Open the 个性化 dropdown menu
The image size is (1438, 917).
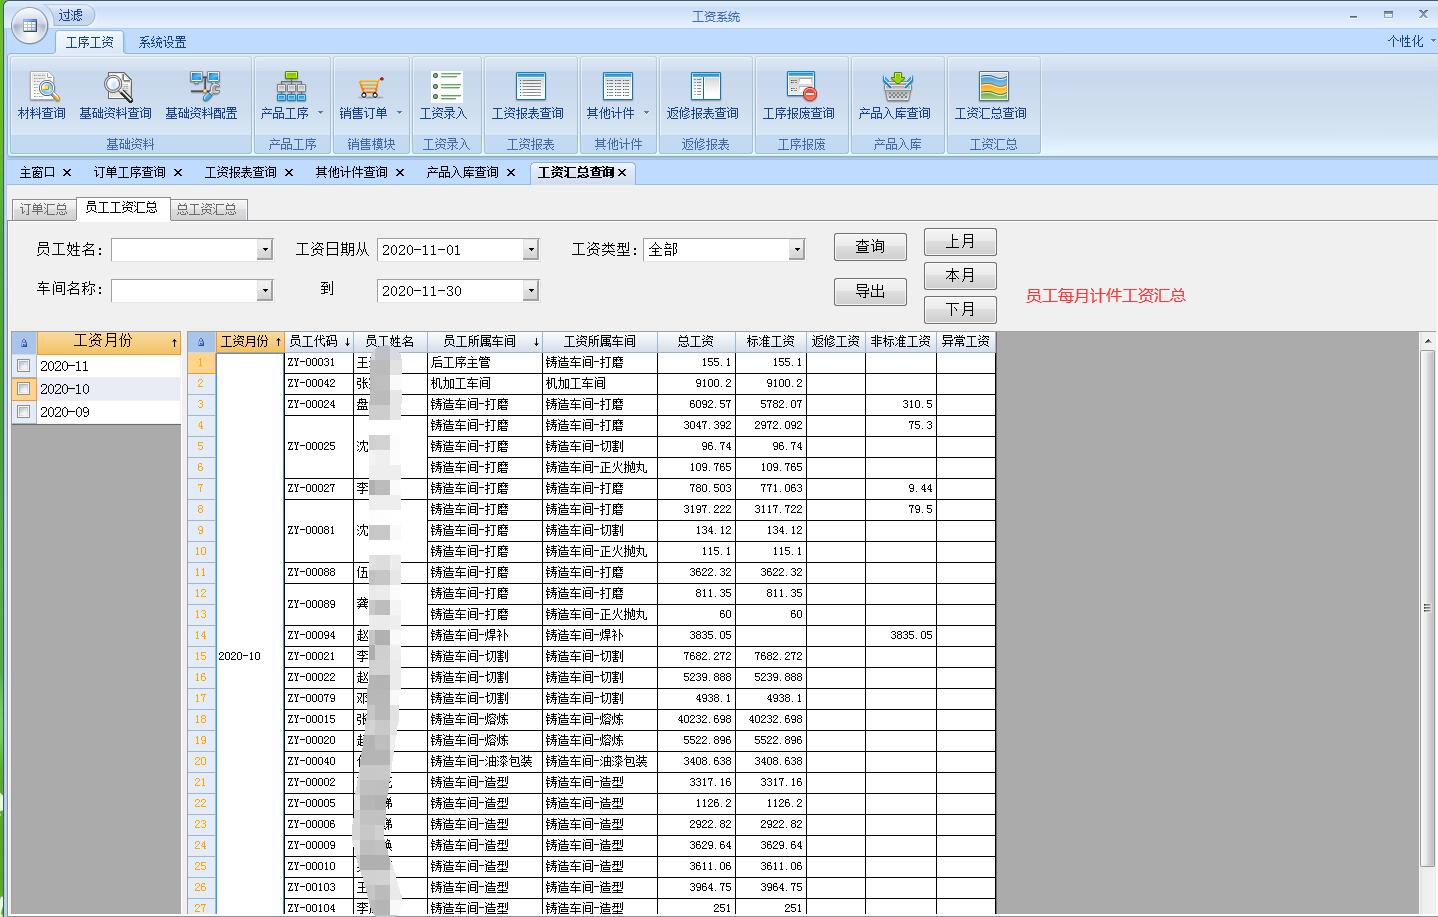pyautogui.click(x=1411, y=41)
